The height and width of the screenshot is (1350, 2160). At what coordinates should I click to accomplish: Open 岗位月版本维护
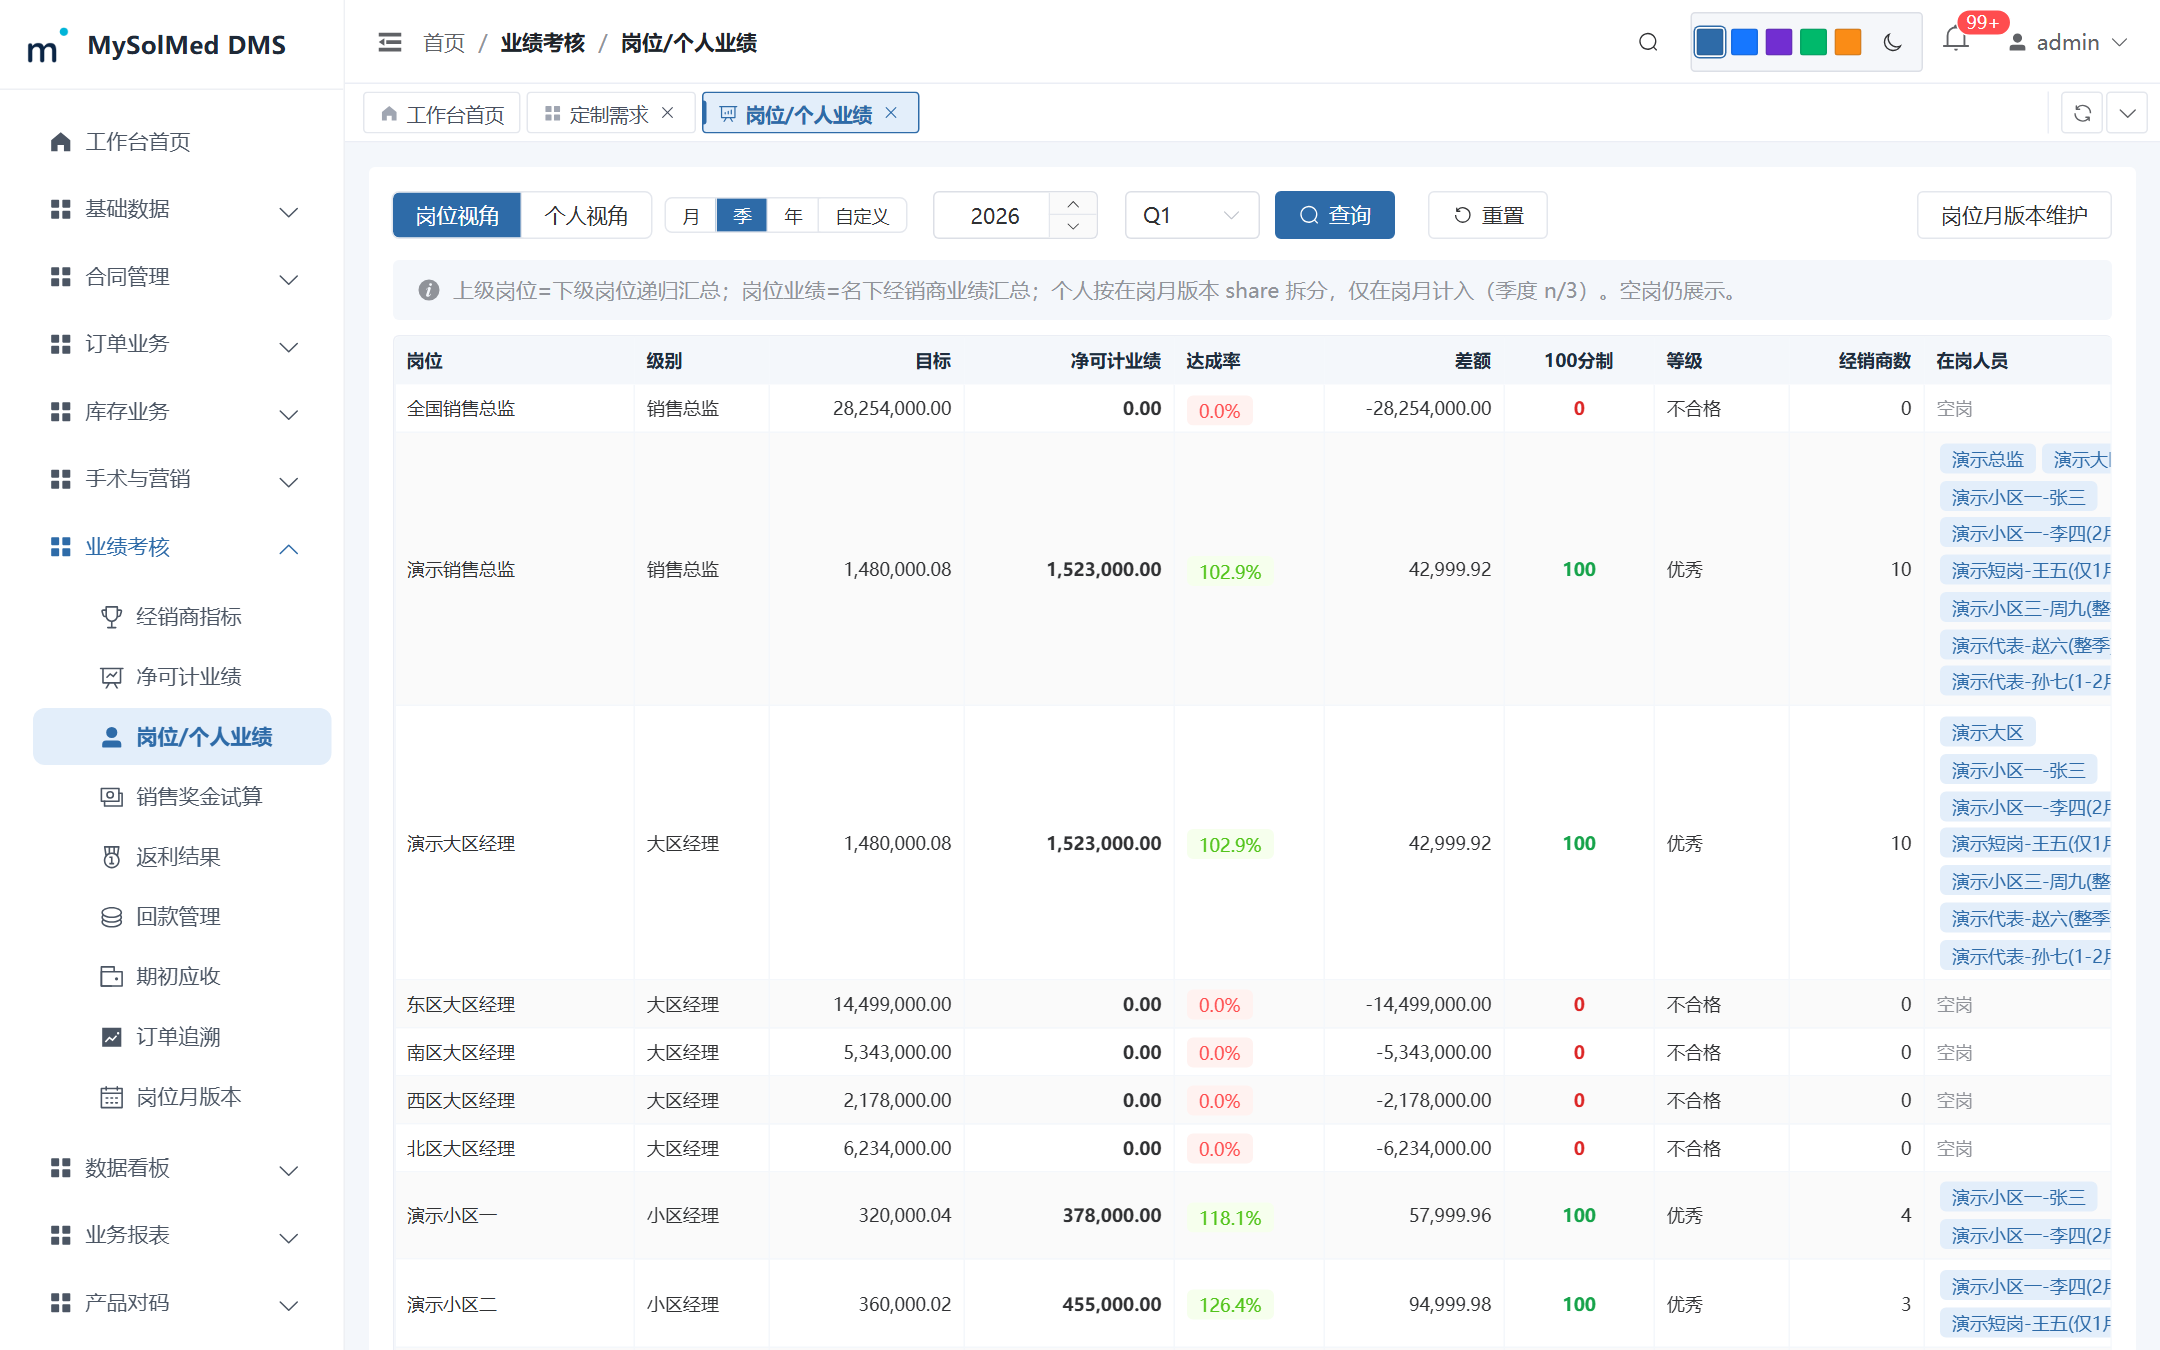(x=2014, y=215)
